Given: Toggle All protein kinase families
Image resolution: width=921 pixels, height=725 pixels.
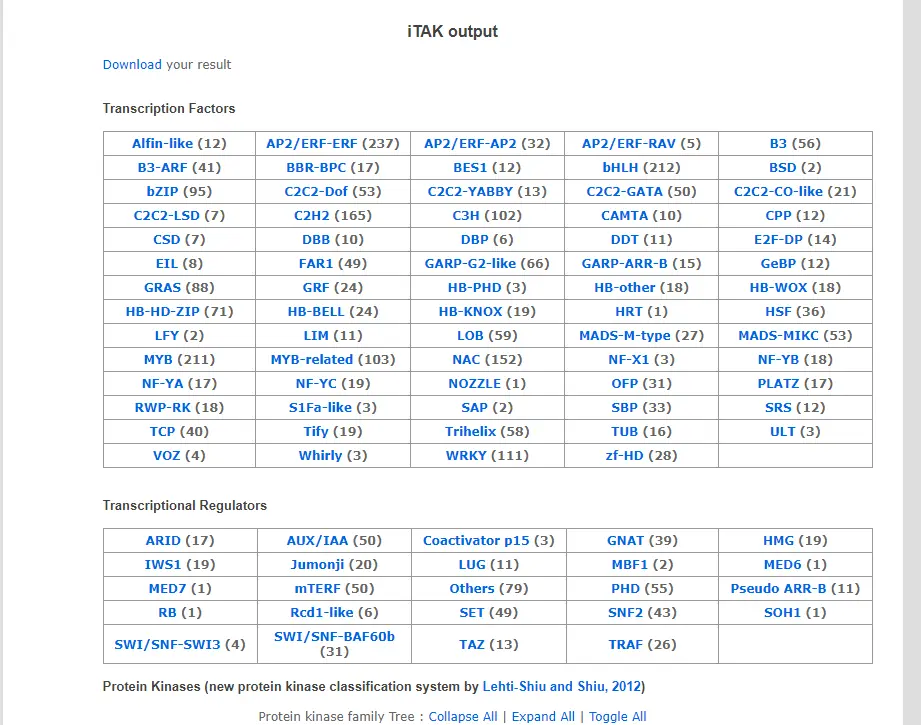Looking at the screenshot, I should click(x=617, y=716).
